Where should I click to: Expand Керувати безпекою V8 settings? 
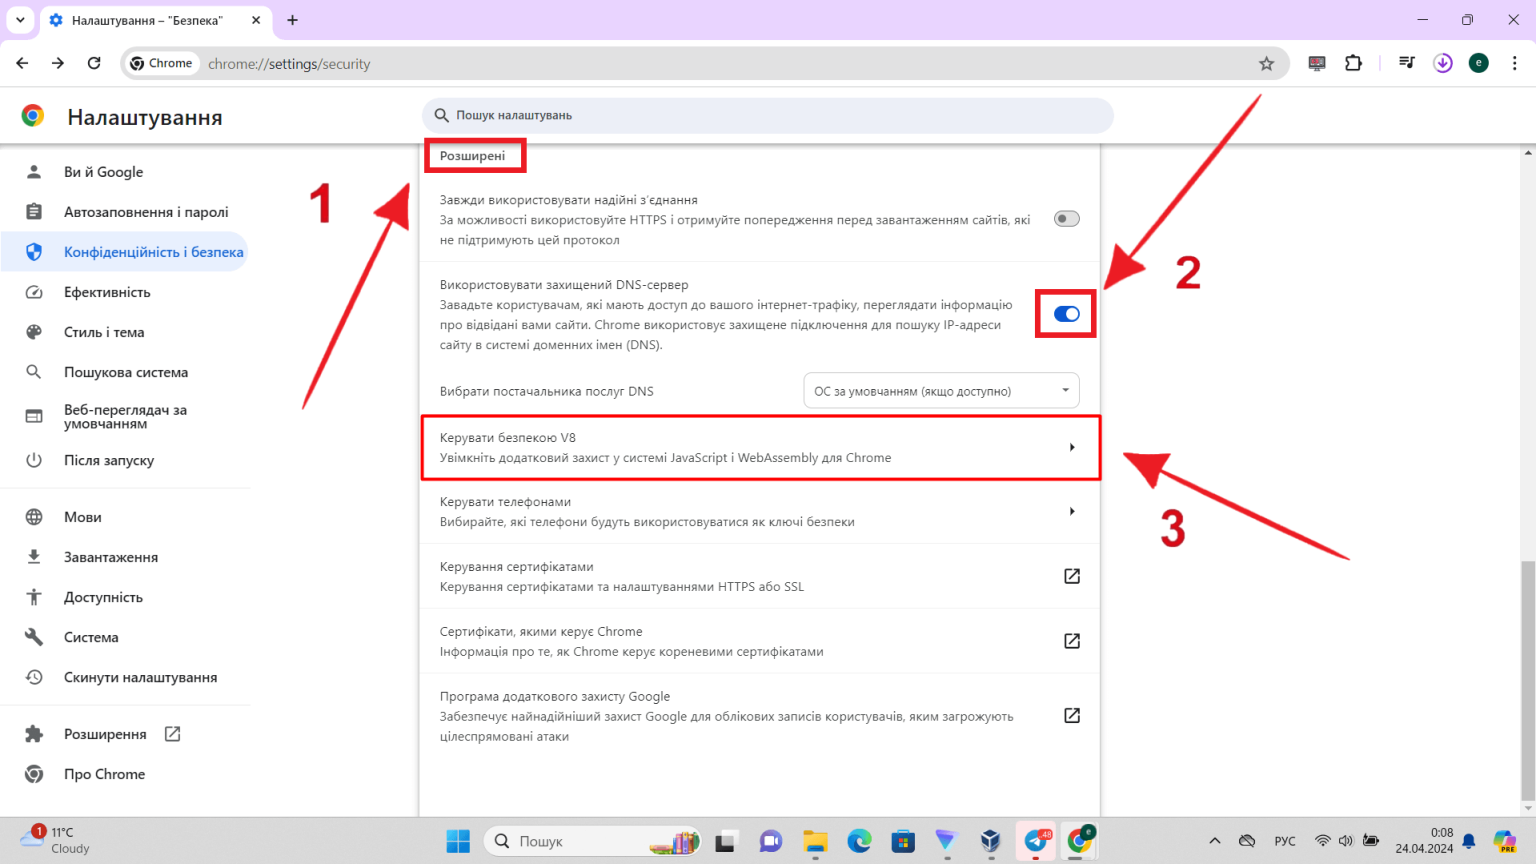(760, 447)
